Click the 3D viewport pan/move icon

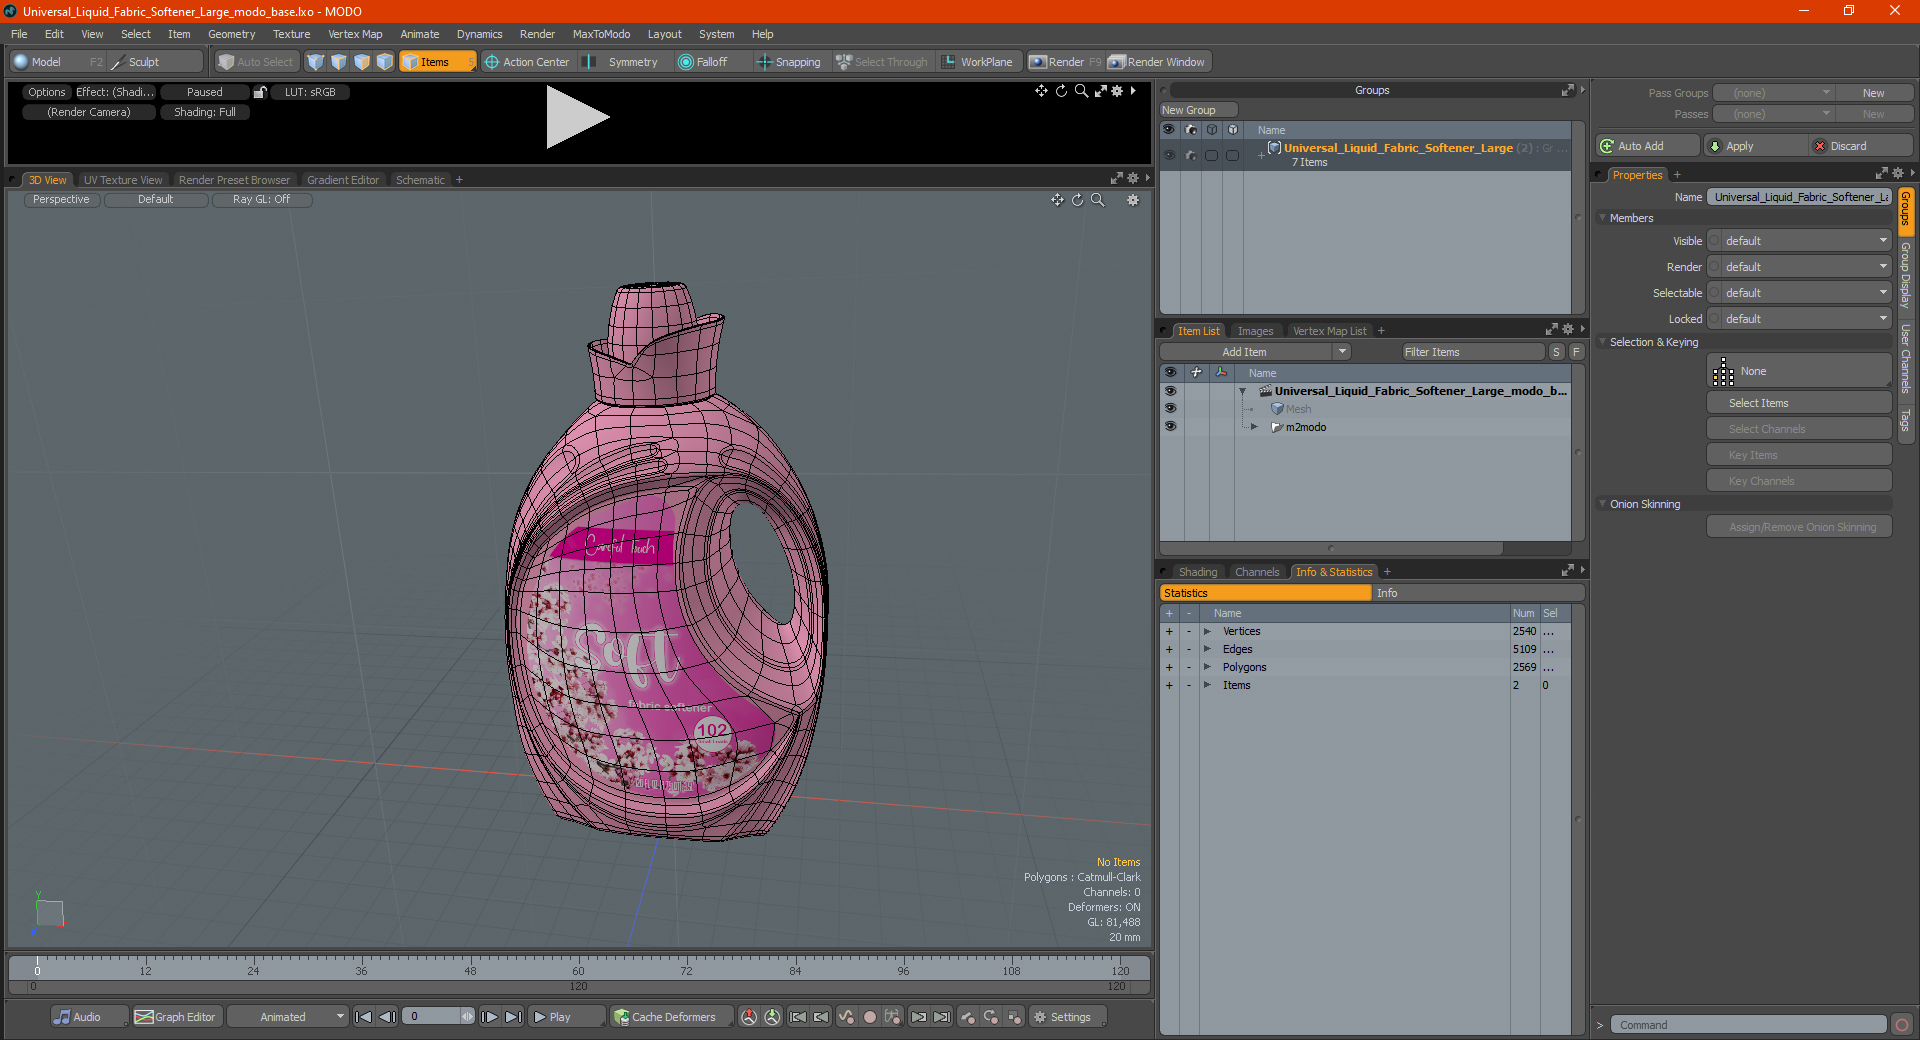tap(1057, 200)
